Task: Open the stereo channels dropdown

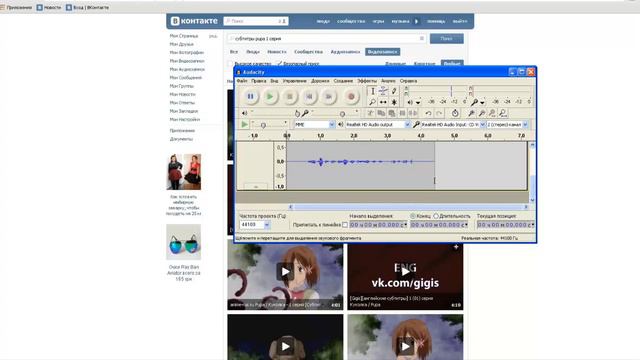Action: (x=525, y=124)
